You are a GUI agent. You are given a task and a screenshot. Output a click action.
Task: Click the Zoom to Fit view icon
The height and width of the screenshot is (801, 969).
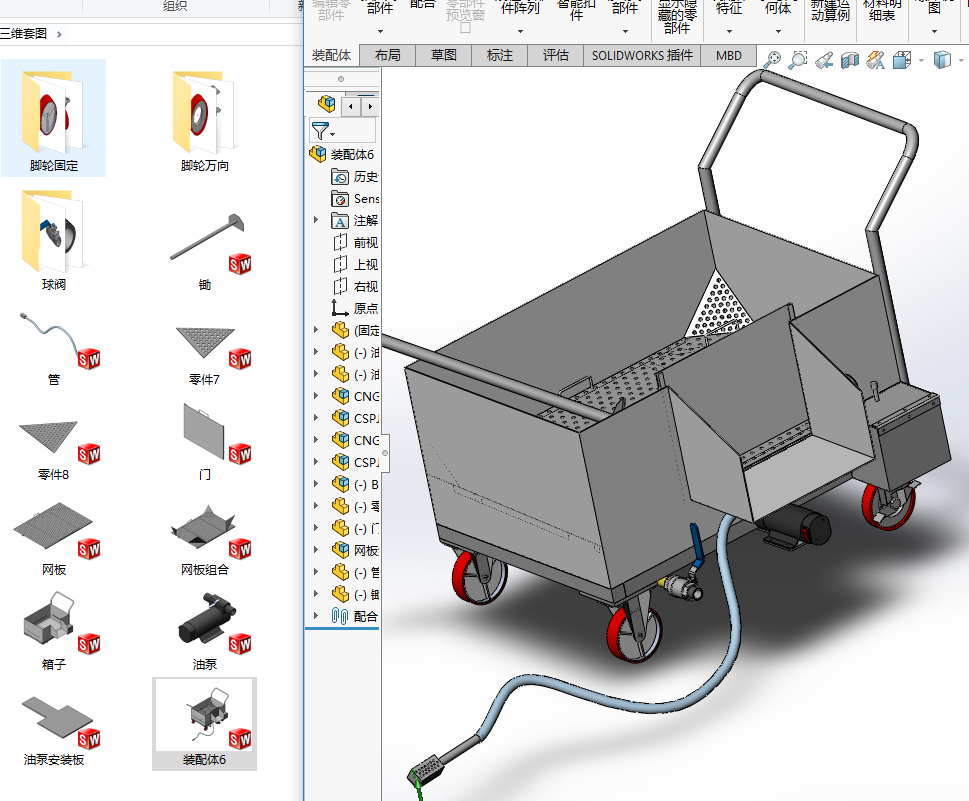click(771, 61)
